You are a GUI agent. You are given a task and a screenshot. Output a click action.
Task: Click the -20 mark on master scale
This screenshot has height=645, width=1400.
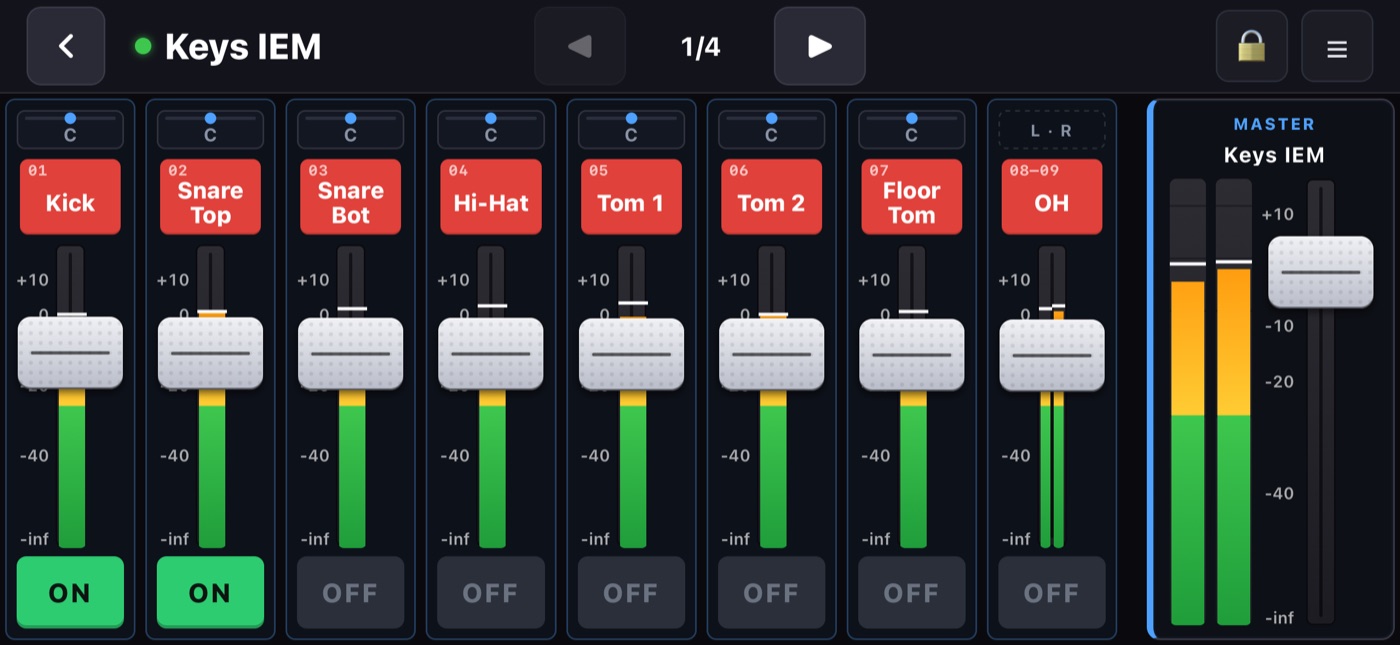1279,381
